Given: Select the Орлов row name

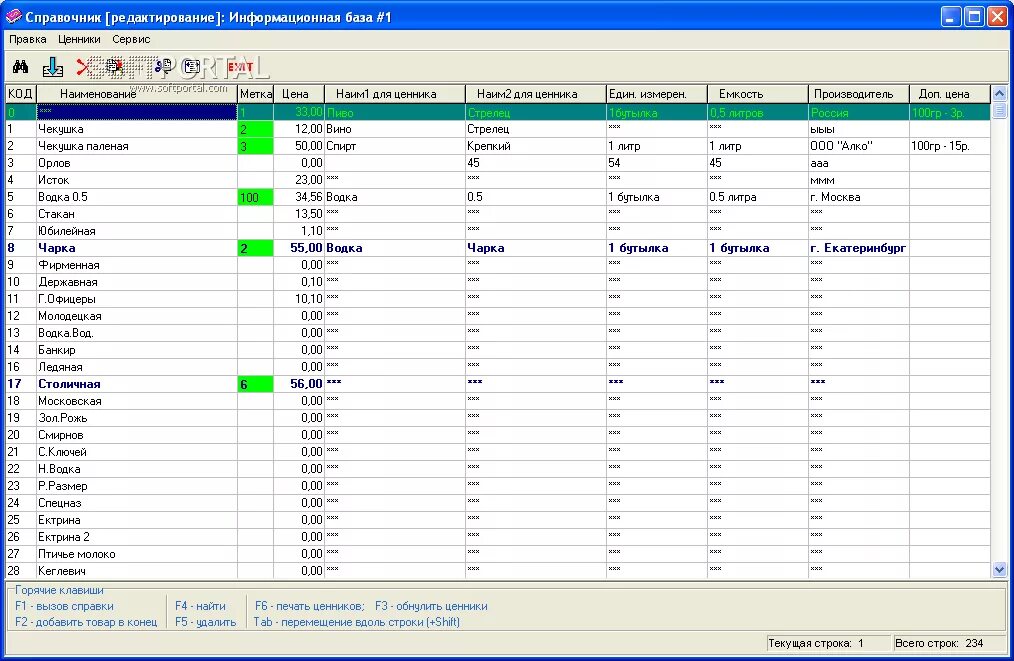Looking at the screenshot, I should pos(137,163).
